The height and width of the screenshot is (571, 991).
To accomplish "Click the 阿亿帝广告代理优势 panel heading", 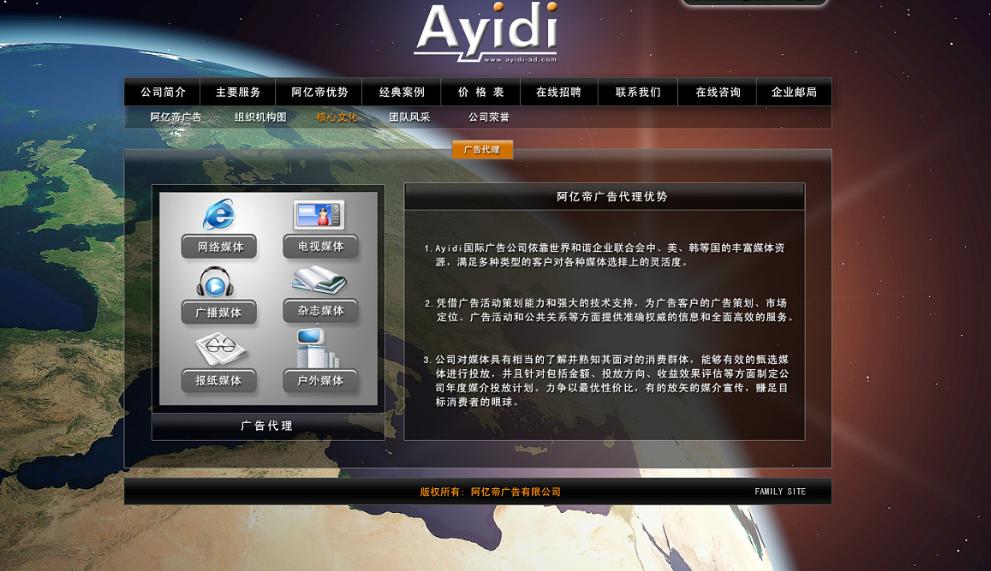I will pyautogui.click(x=612, y=197).
